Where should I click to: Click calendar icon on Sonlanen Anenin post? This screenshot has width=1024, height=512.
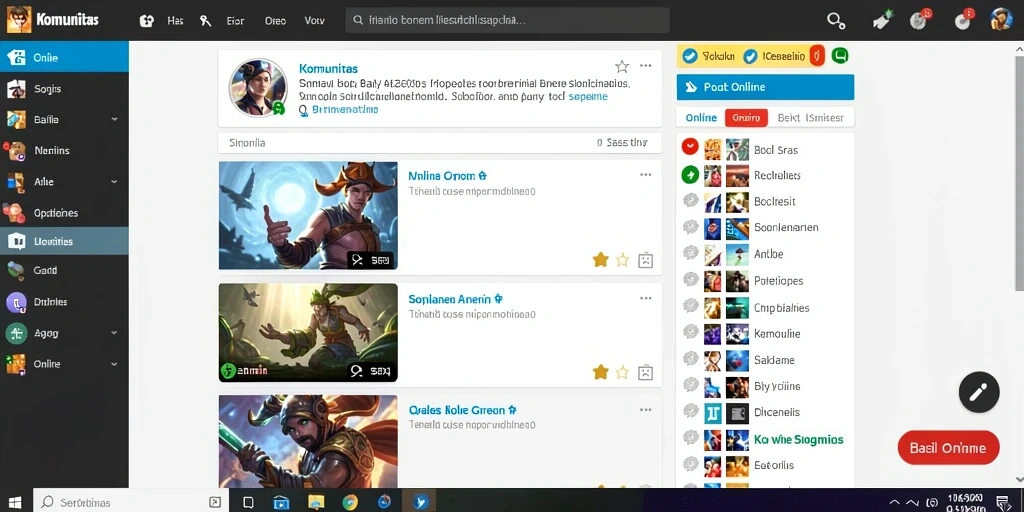point(645,372)
